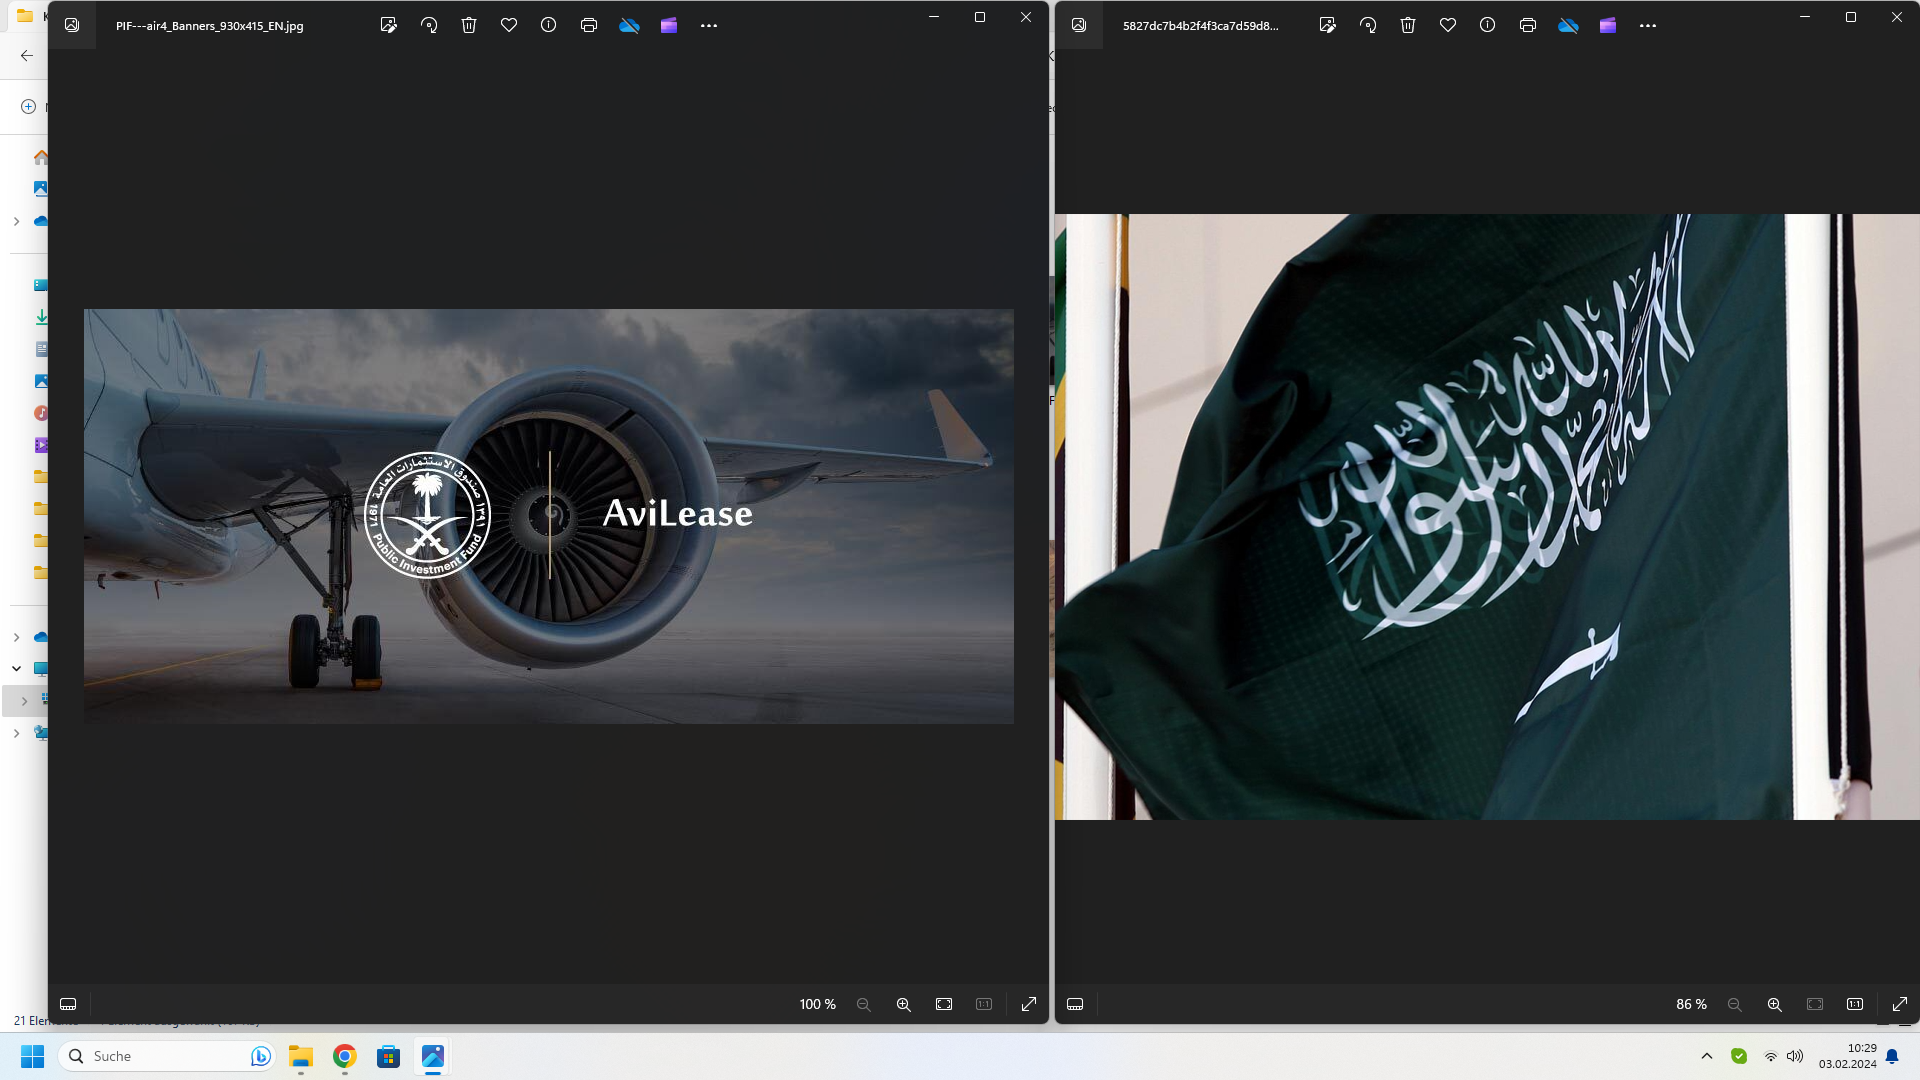This screenshot has width=1920, height=1080.
Task: Open Bing chat icon in search box
Action: [x=260, y=1056]
